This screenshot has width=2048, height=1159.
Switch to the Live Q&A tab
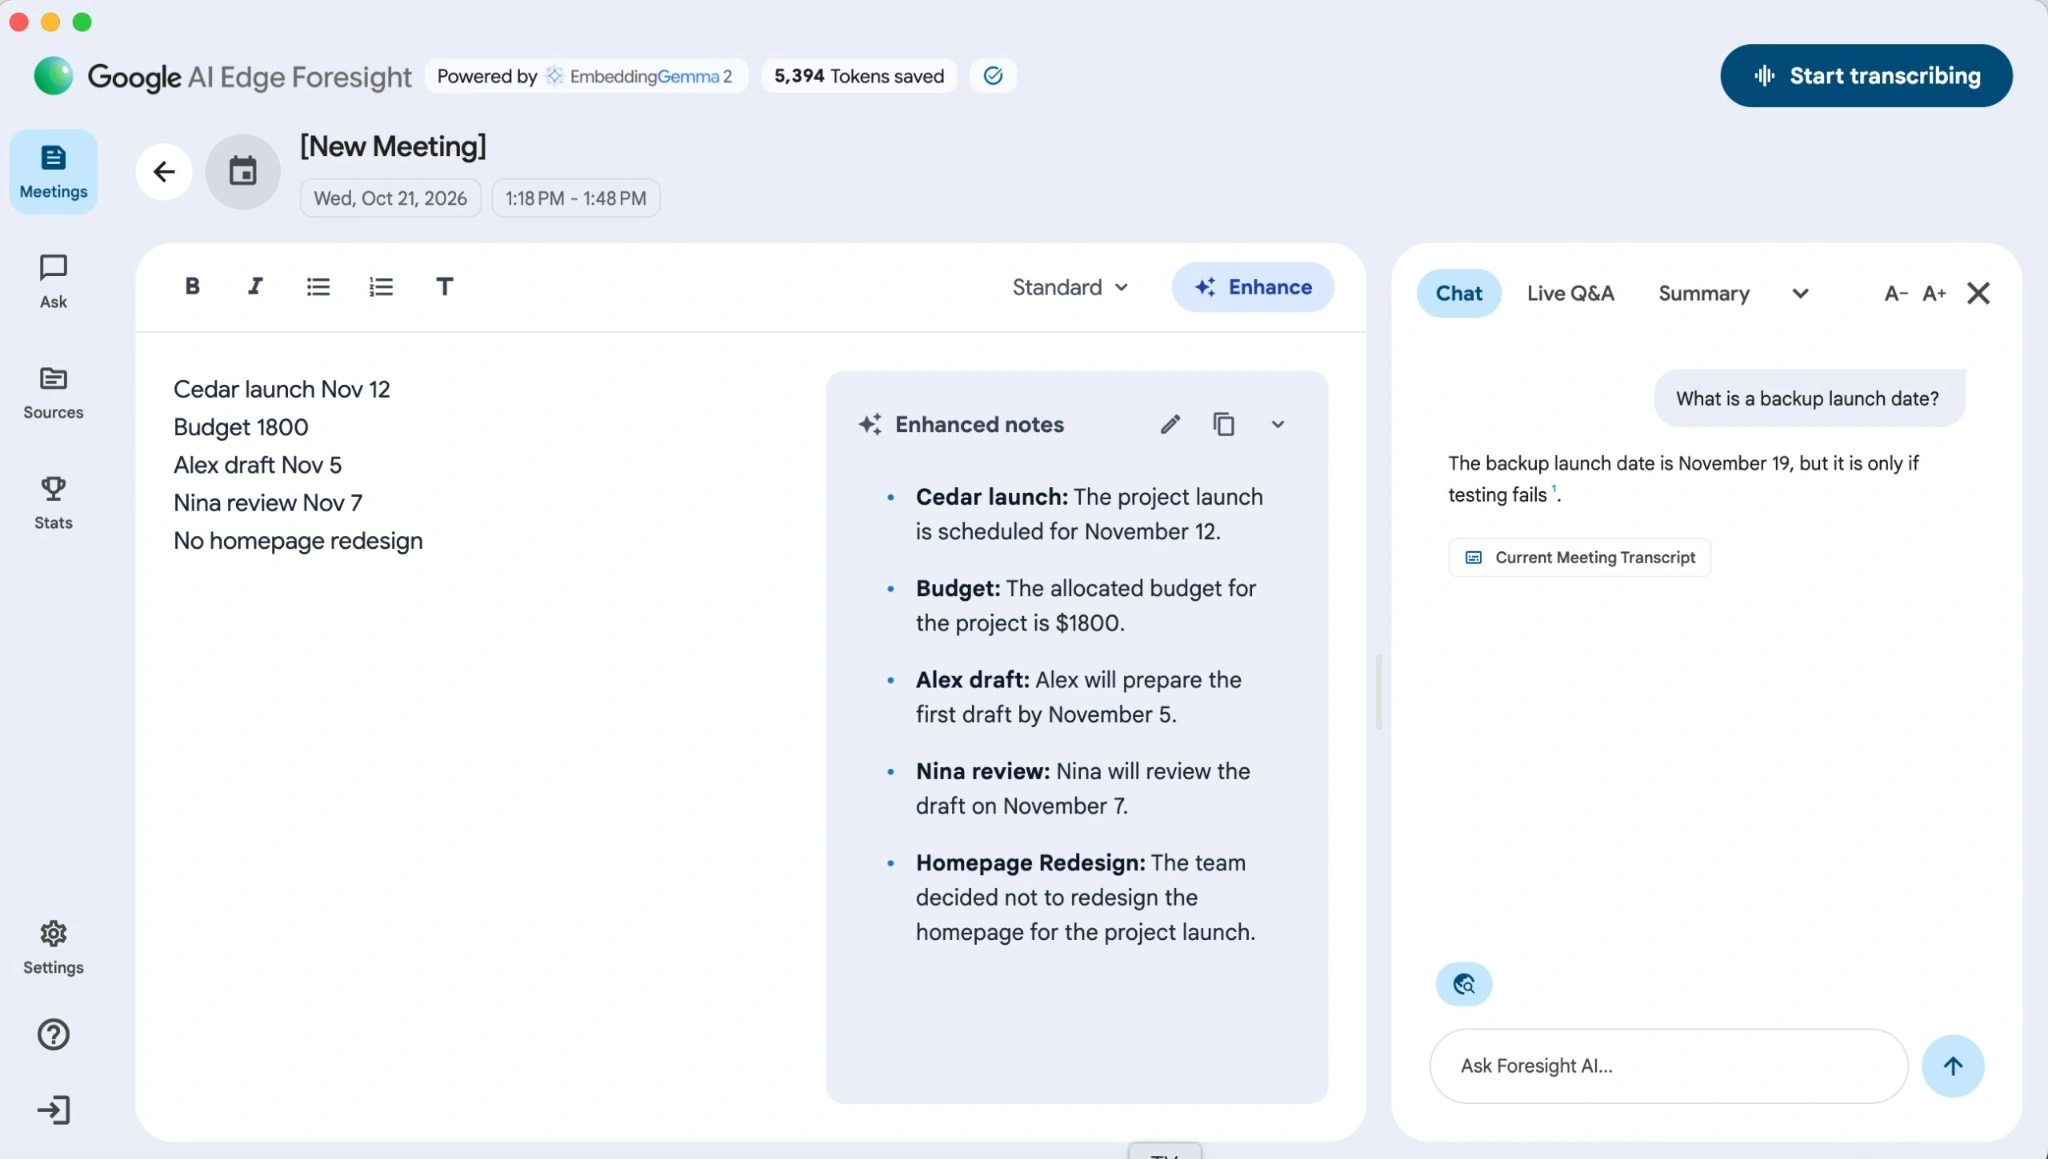coord(1570,293)
